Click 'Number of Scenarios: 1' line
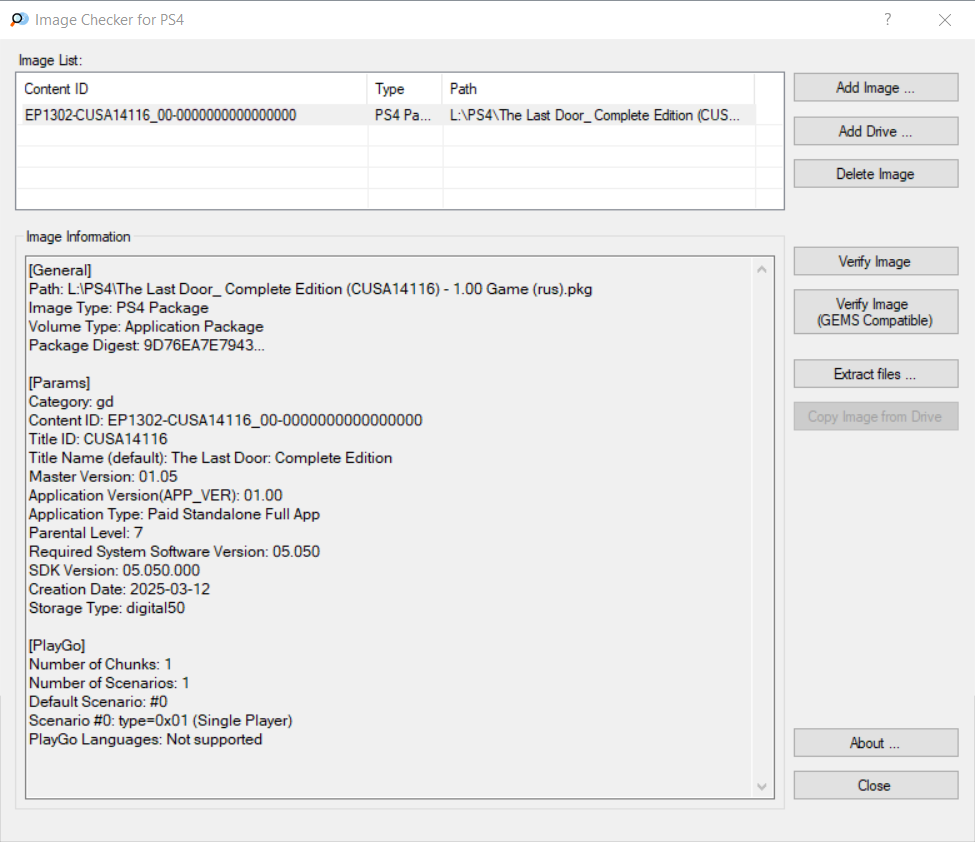The image size is (975, 842). (x=109, y=683)
